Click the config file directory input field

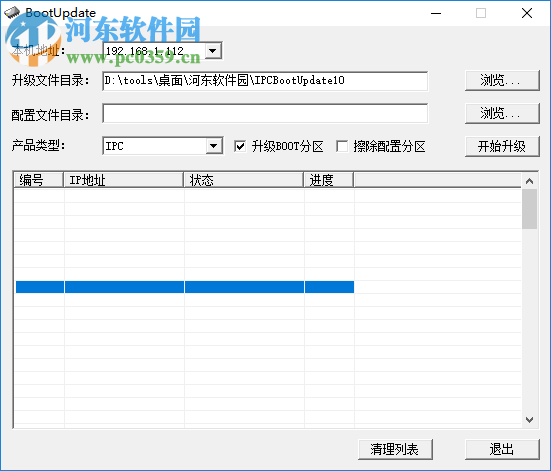point(265,114)
